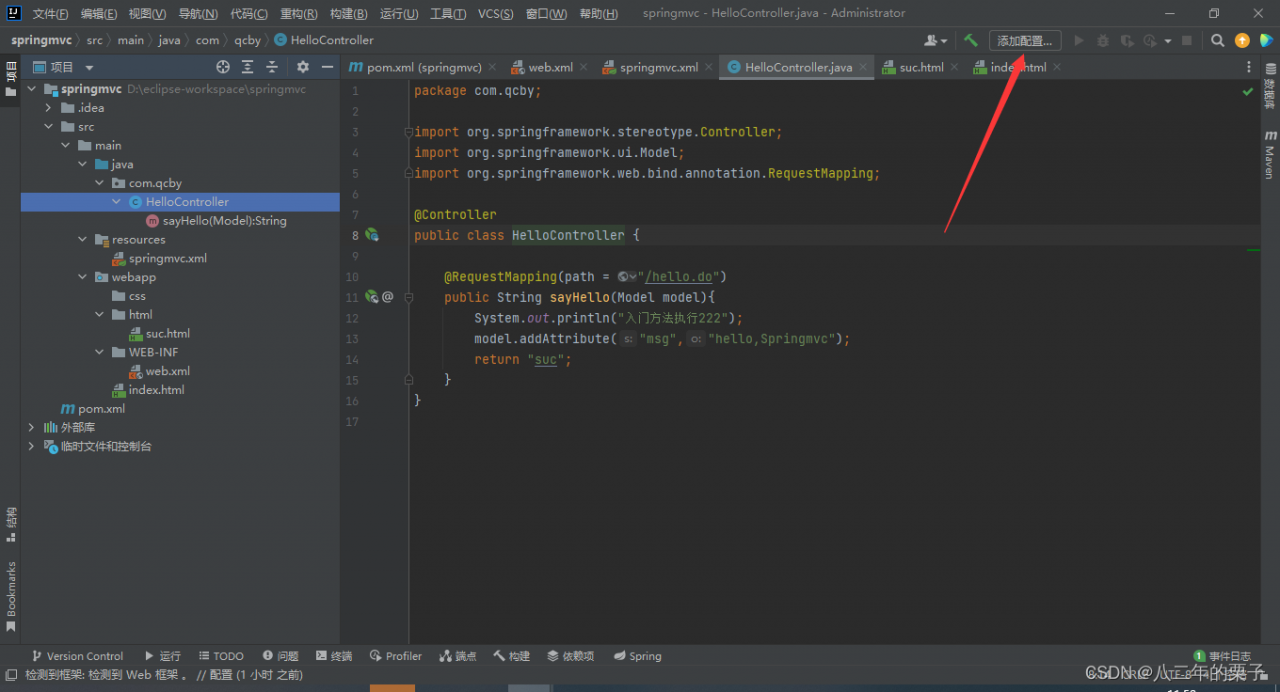Click the /hello.do URL link in code
The width and height of the screenshot is (1280, 692).
(685, 277)
